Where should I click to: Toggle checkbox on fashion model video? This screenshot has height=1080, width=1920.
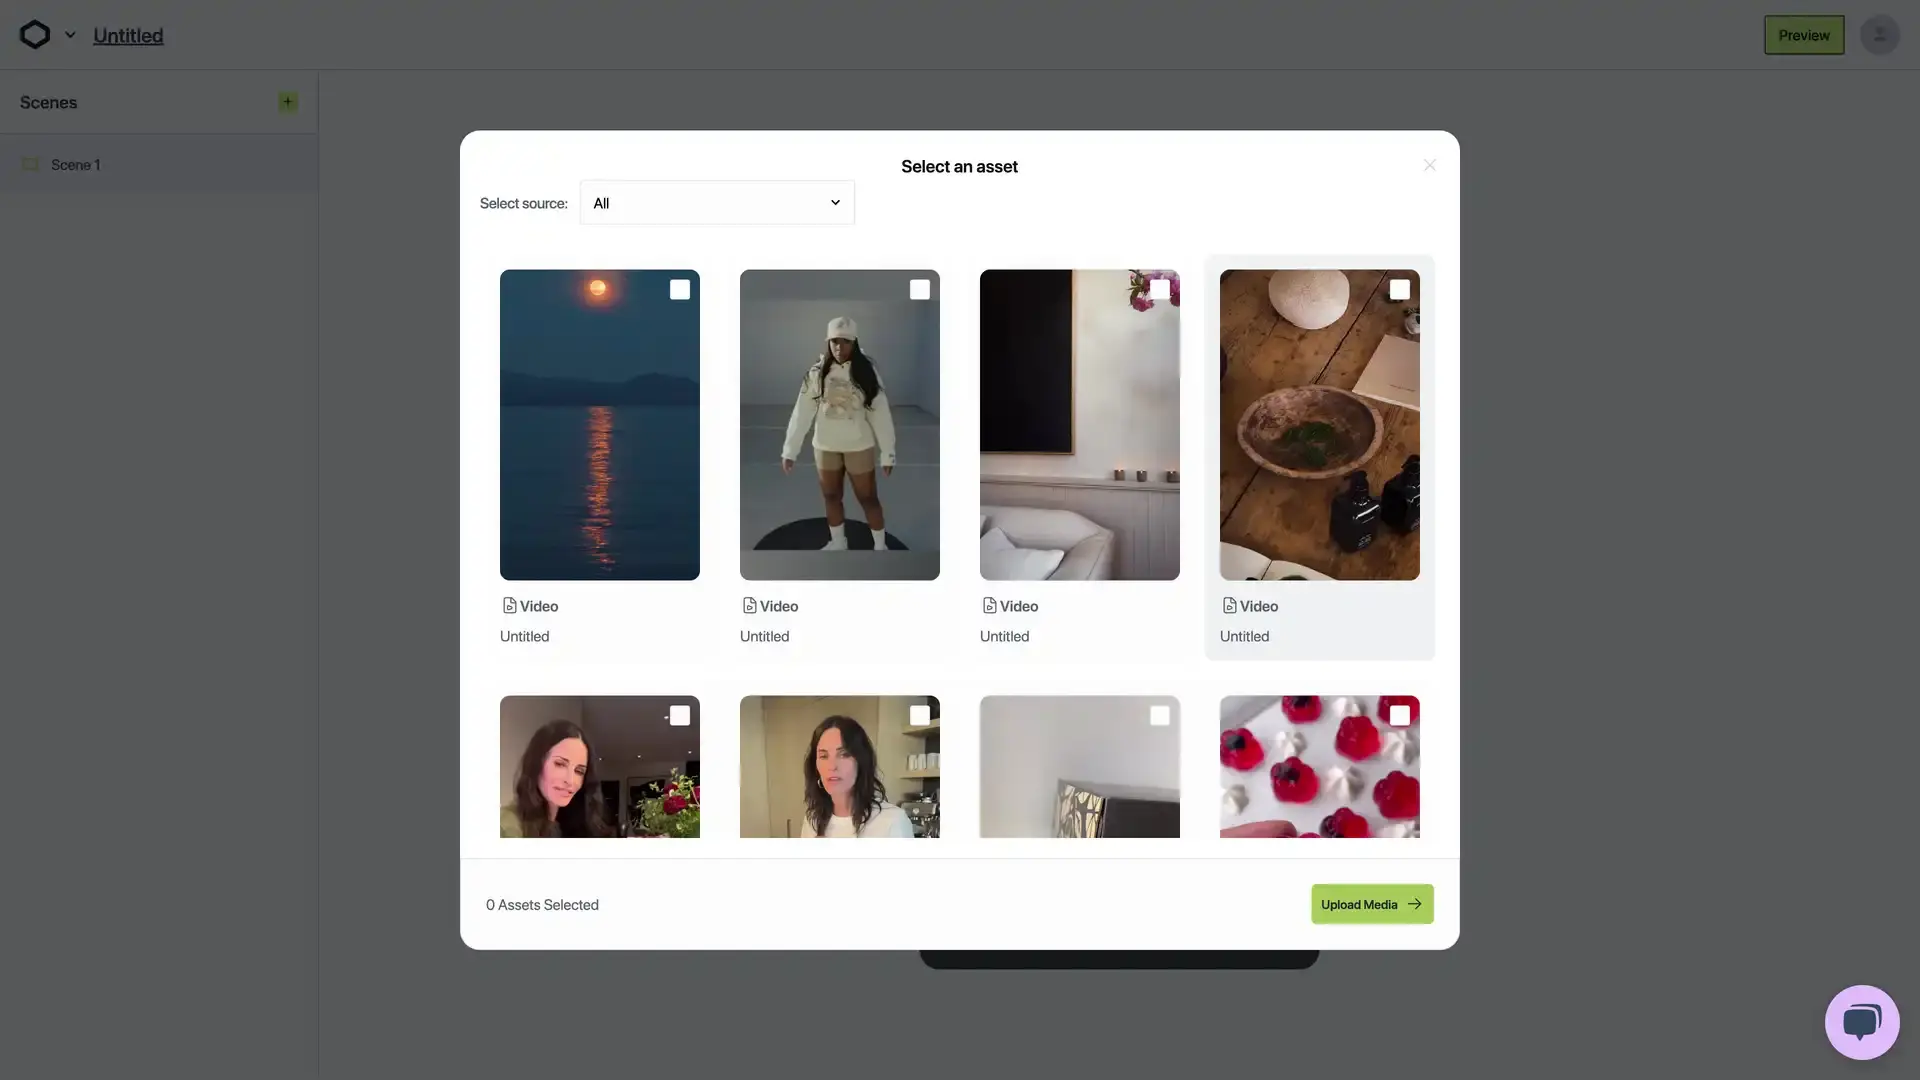click(x=919, y=289)
